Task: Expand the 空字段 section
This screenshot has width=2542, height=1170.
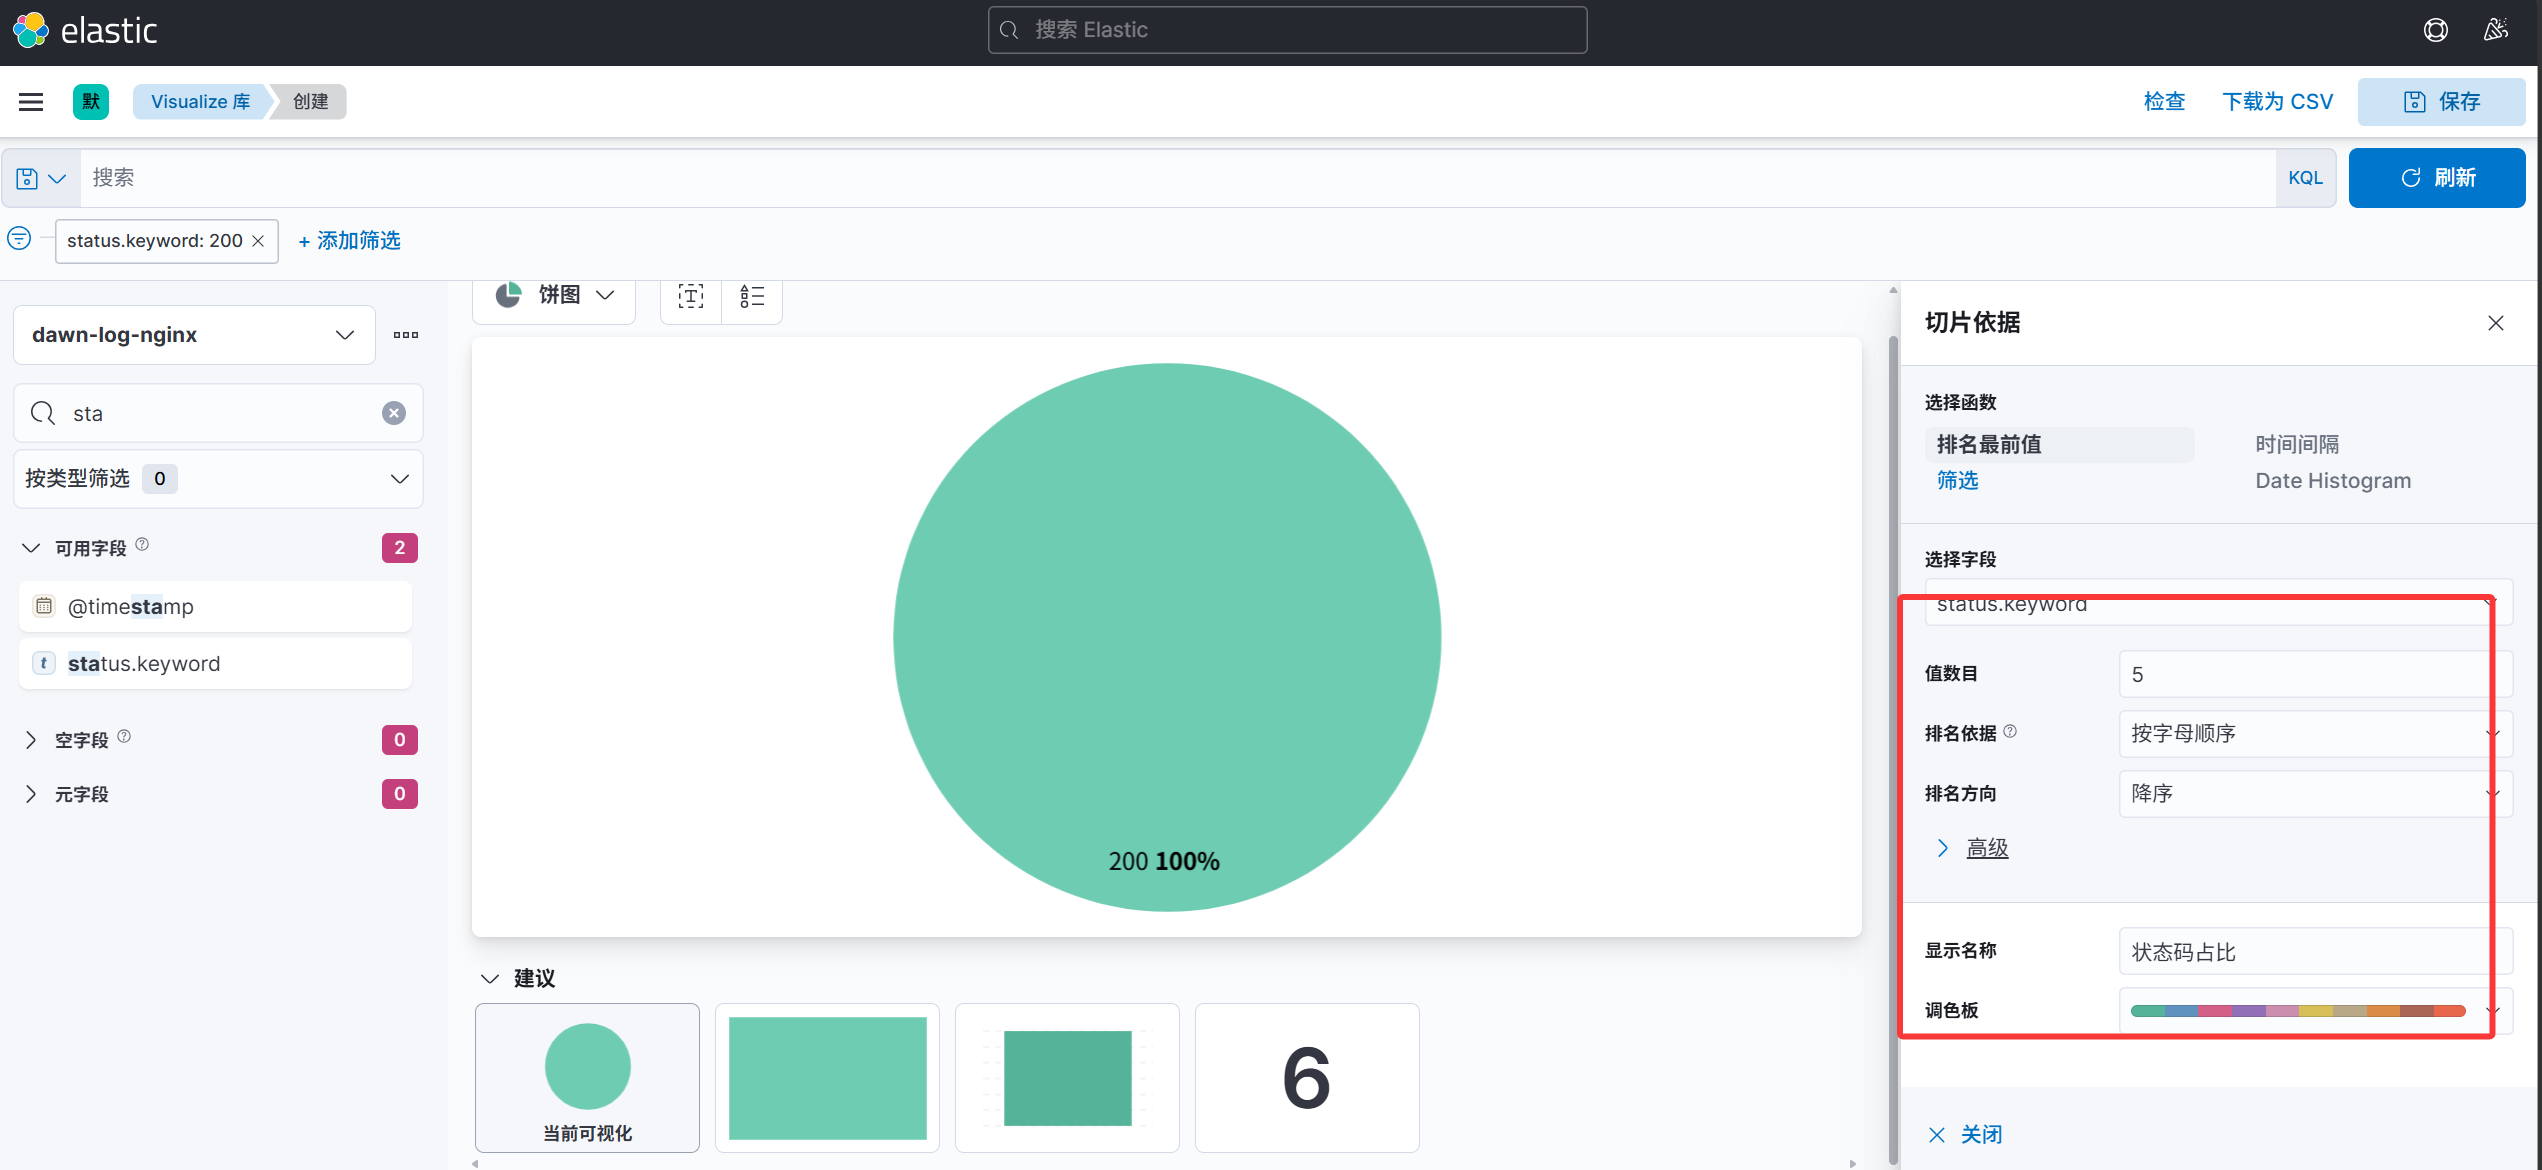Action: tap(31, 740)
